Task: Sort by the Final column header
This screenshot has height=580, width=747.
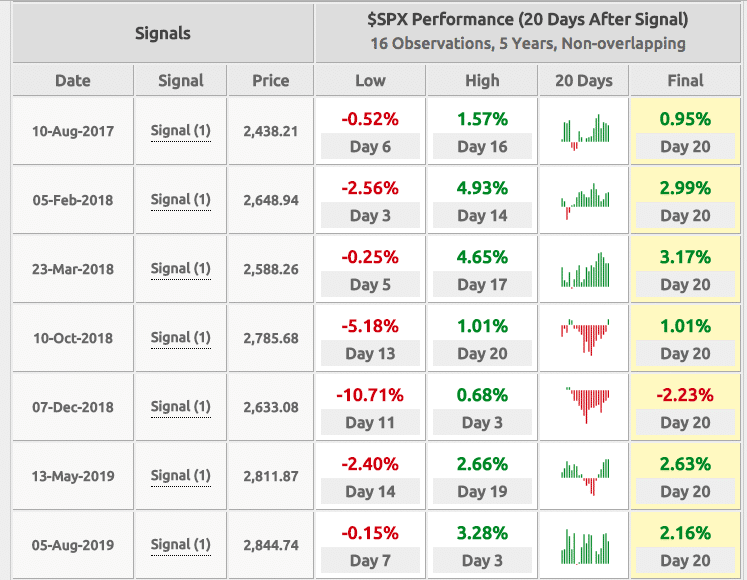Action: [685, 81]
